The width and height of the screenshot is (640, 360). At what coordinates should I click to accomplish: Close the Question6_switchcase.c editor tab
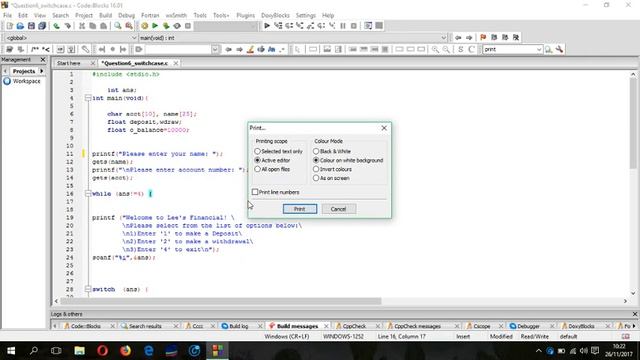176,63
